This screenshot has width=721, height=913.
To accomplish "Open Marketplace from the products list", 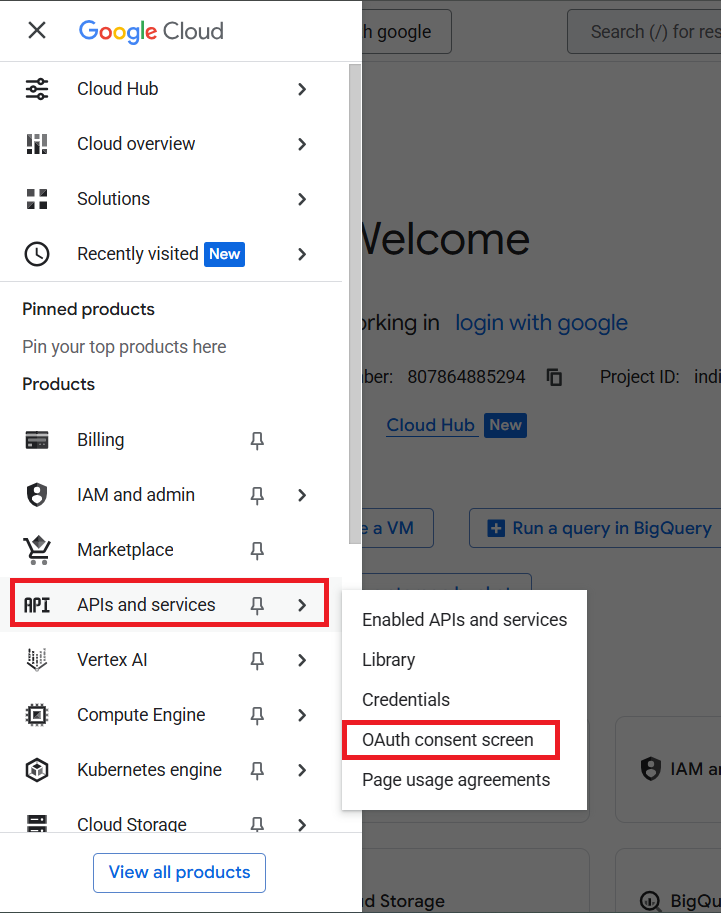I will [125, 550].
